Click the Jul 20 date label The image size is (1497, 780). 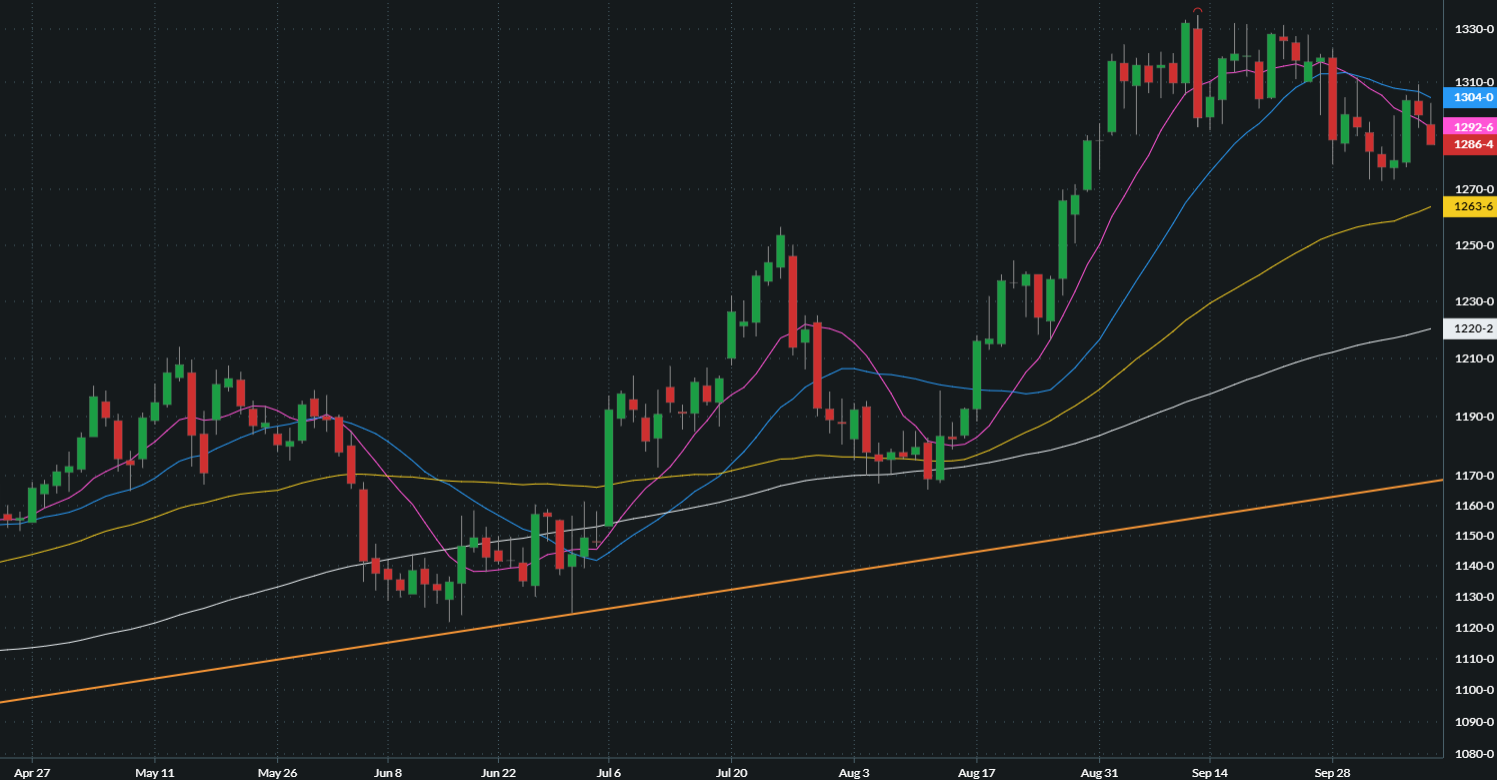(733, 773)
